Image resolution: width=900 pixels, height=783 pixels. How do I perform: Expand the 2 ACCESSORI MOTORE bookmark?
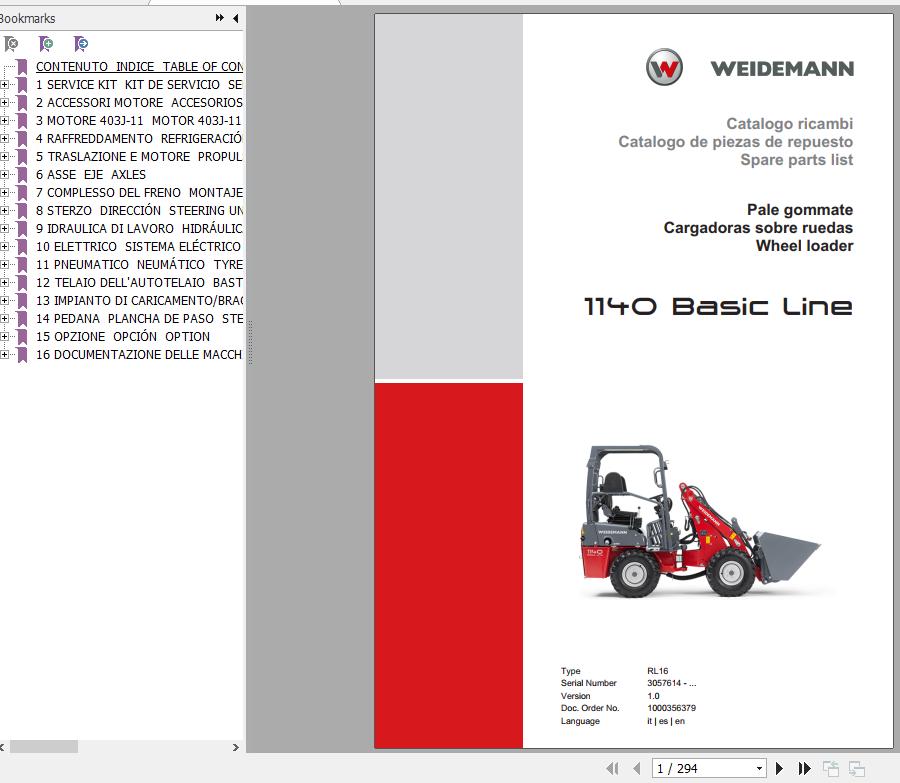pyautogui.click(x=5, y=102)
